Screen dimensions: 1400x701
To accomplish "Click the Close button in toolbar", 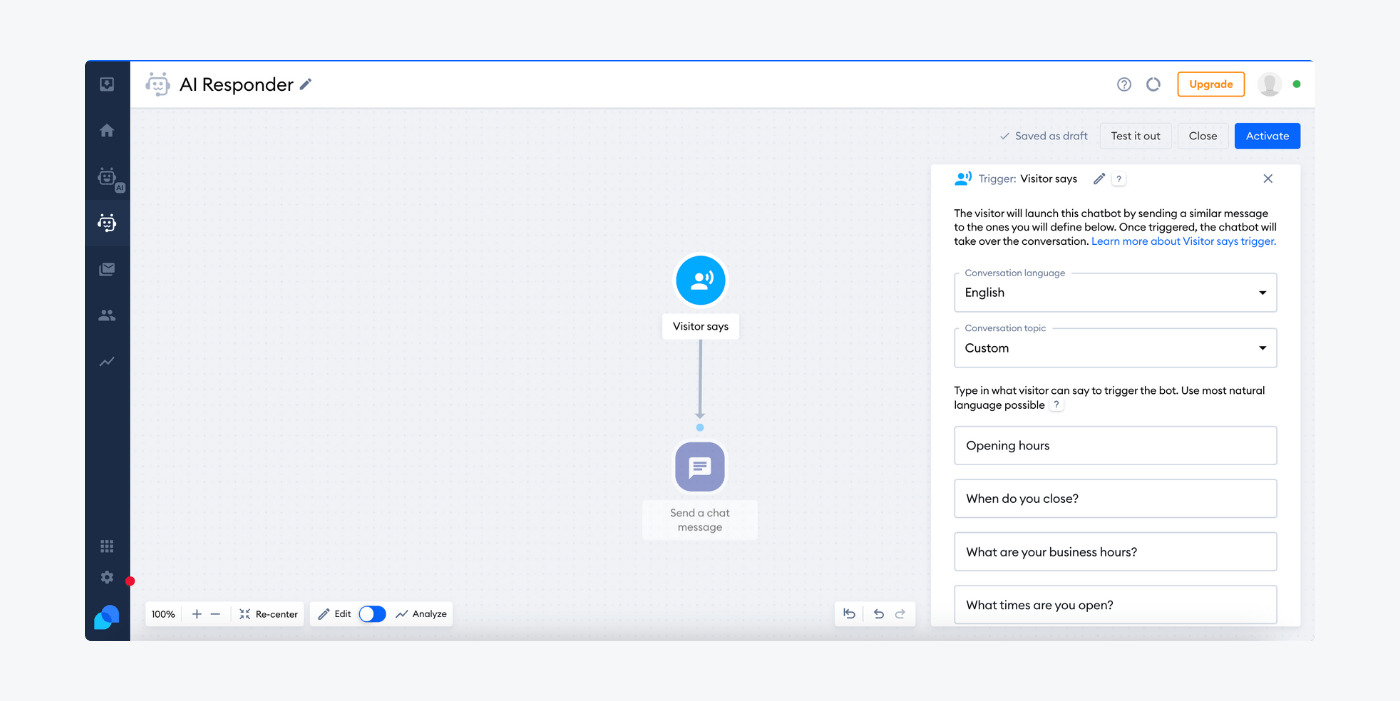I will tap(1203, 136).
